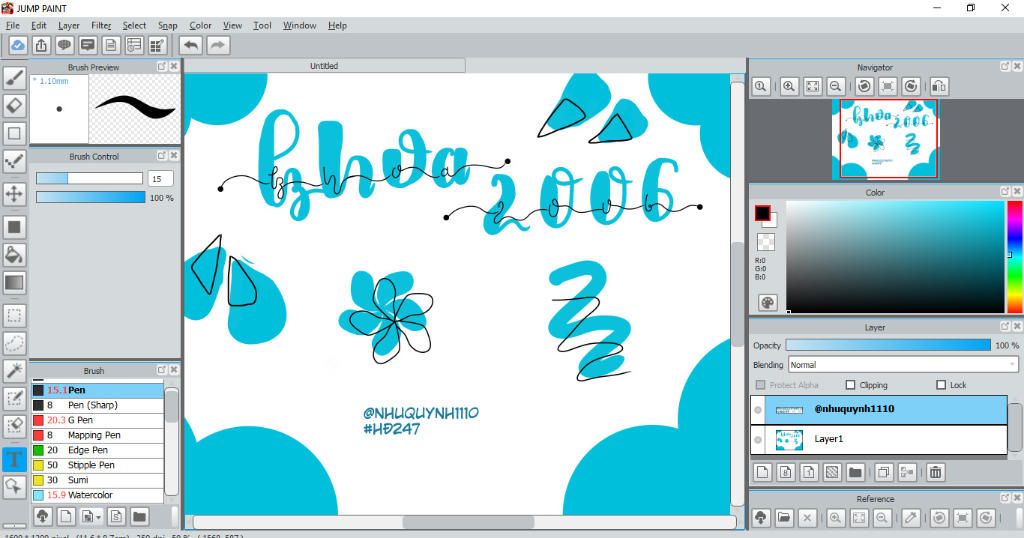Open the Blending mode dropdown
This screenshot has width=1024, height=538.
(x=903, y=365)
